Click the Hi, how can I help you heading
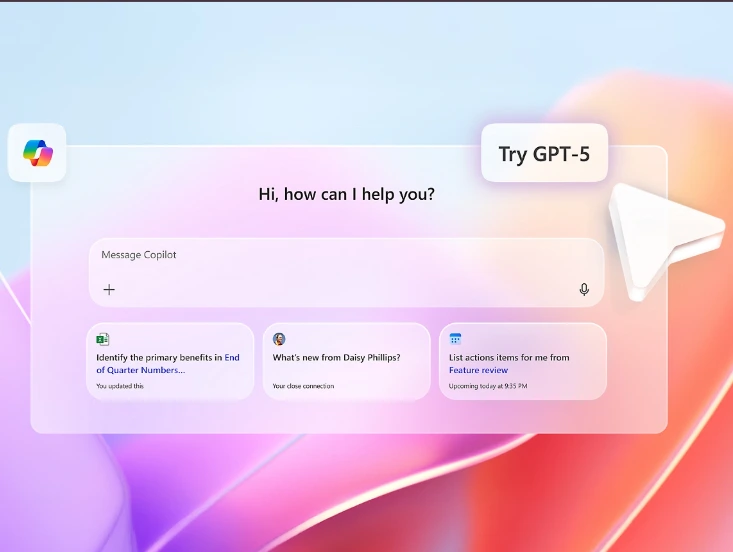733x552 pixels. [347, 194]
